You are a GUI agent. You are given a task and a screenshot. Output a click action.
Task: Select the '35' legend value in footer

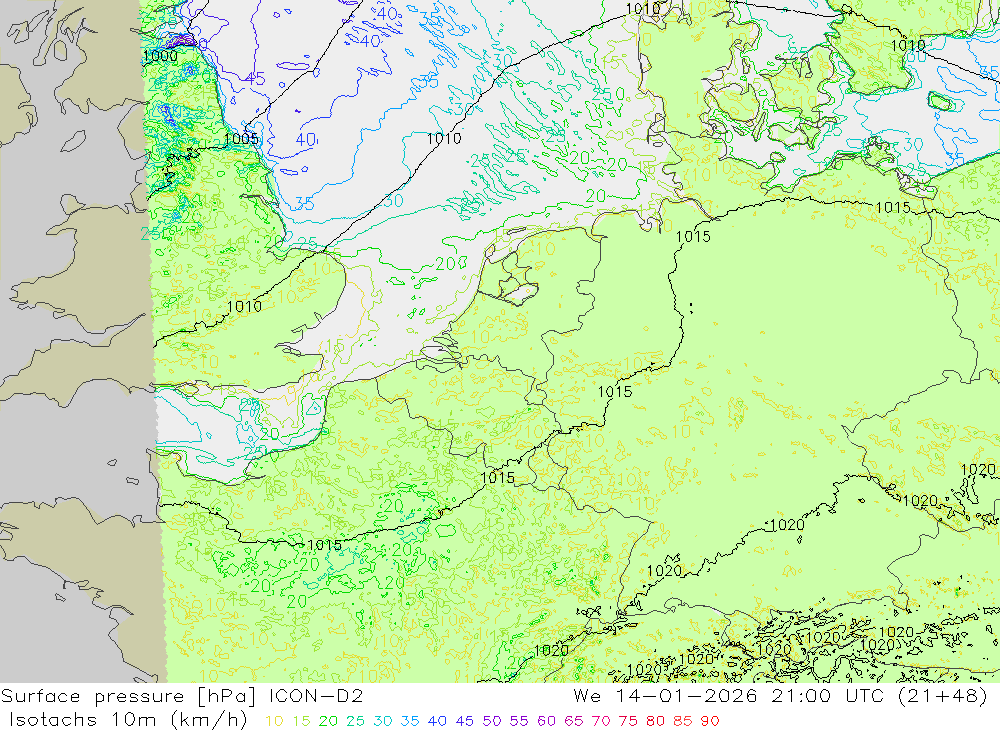pyautogui.click(x=409, y=721)
